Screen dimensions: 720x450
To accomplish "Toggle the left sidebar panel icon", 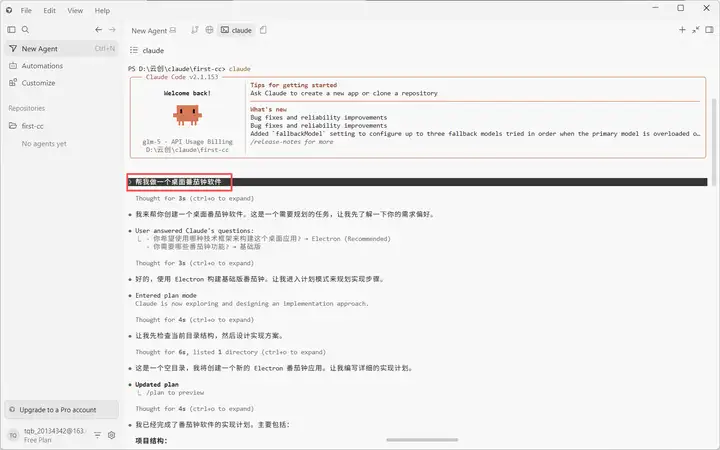I will click(11, 29).
